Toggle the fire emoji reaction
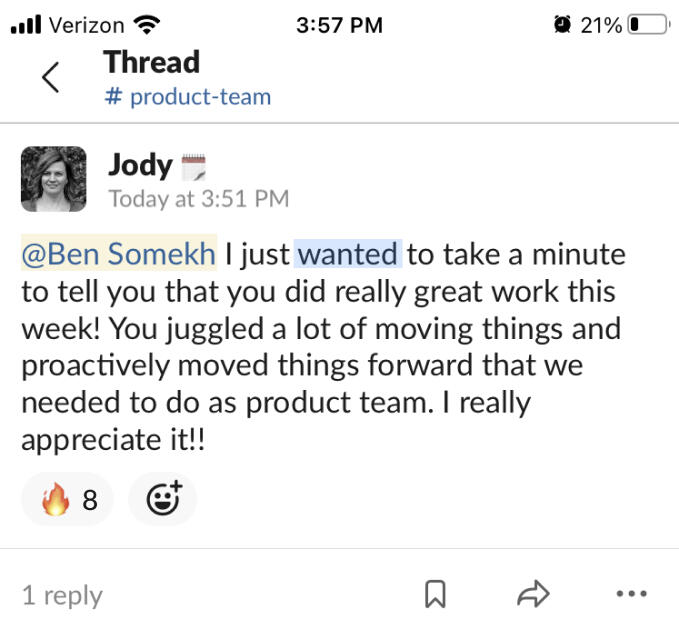Screen dimensions: 679x636 tap(67, 499)
